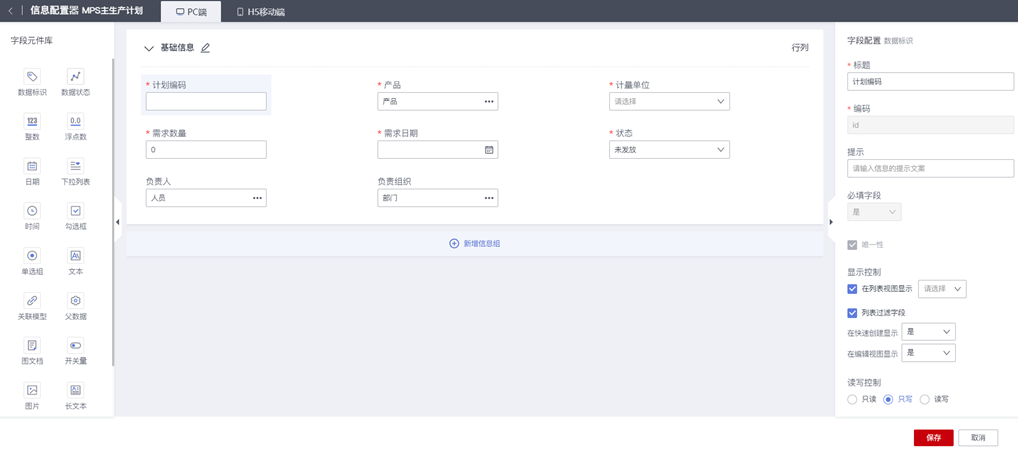
Task: Pick the 开关量 switch component icon
Action: [x=75, y=346]
